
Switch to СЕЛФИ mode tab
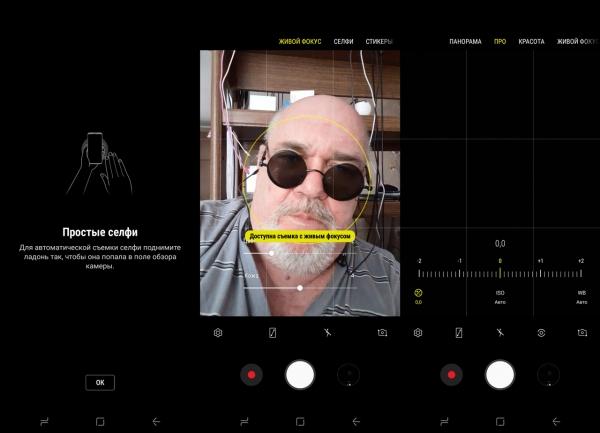pyautogui.click(x=345, y=42)
